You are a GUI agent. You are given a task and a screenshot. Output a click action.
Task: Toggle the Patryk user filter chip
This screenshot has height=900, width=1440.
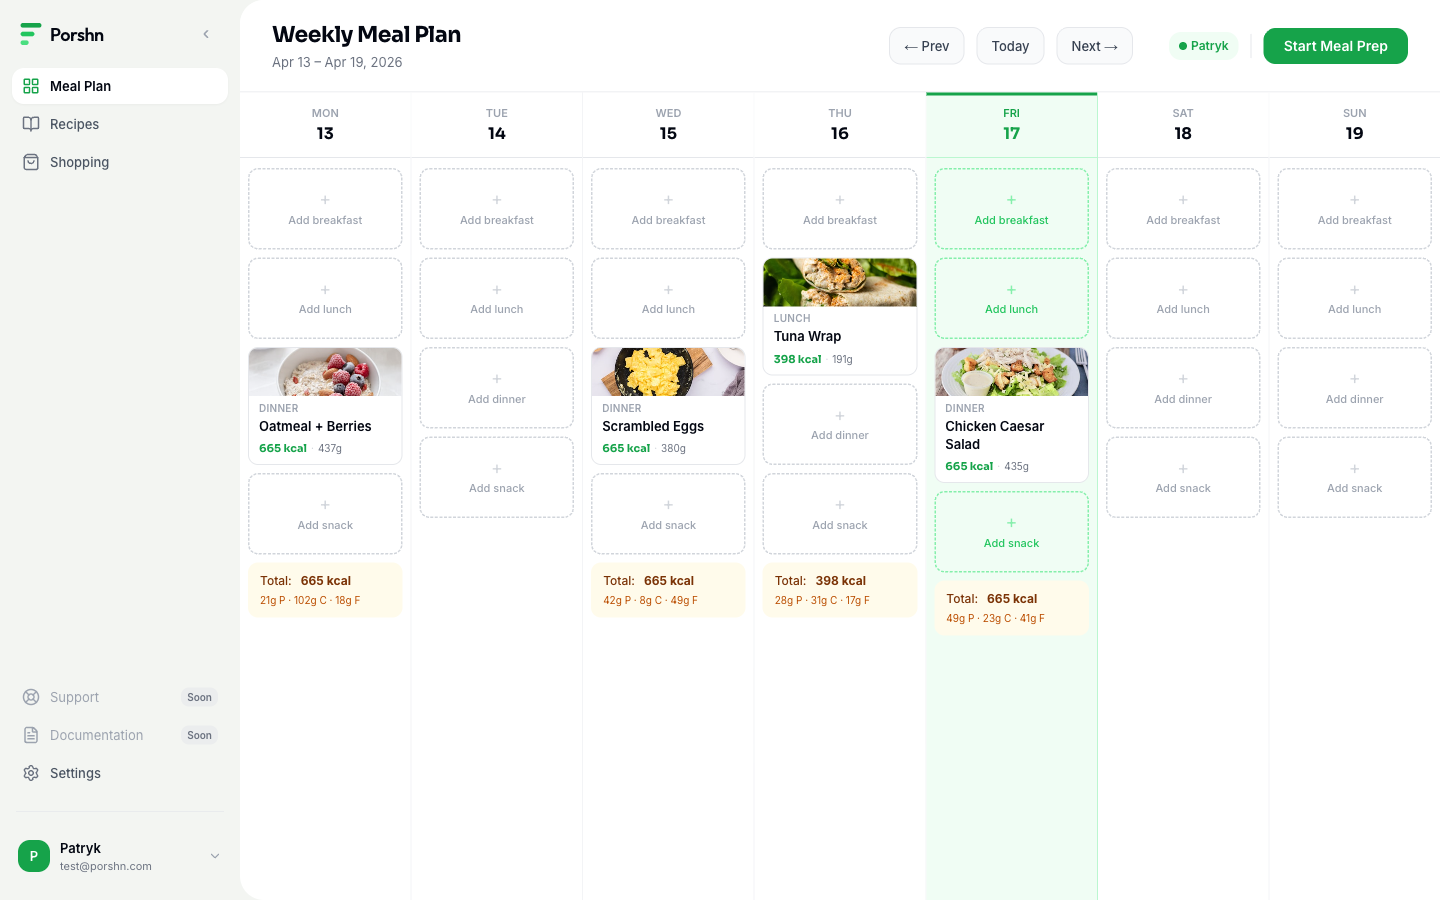[x=1203, y=46]
